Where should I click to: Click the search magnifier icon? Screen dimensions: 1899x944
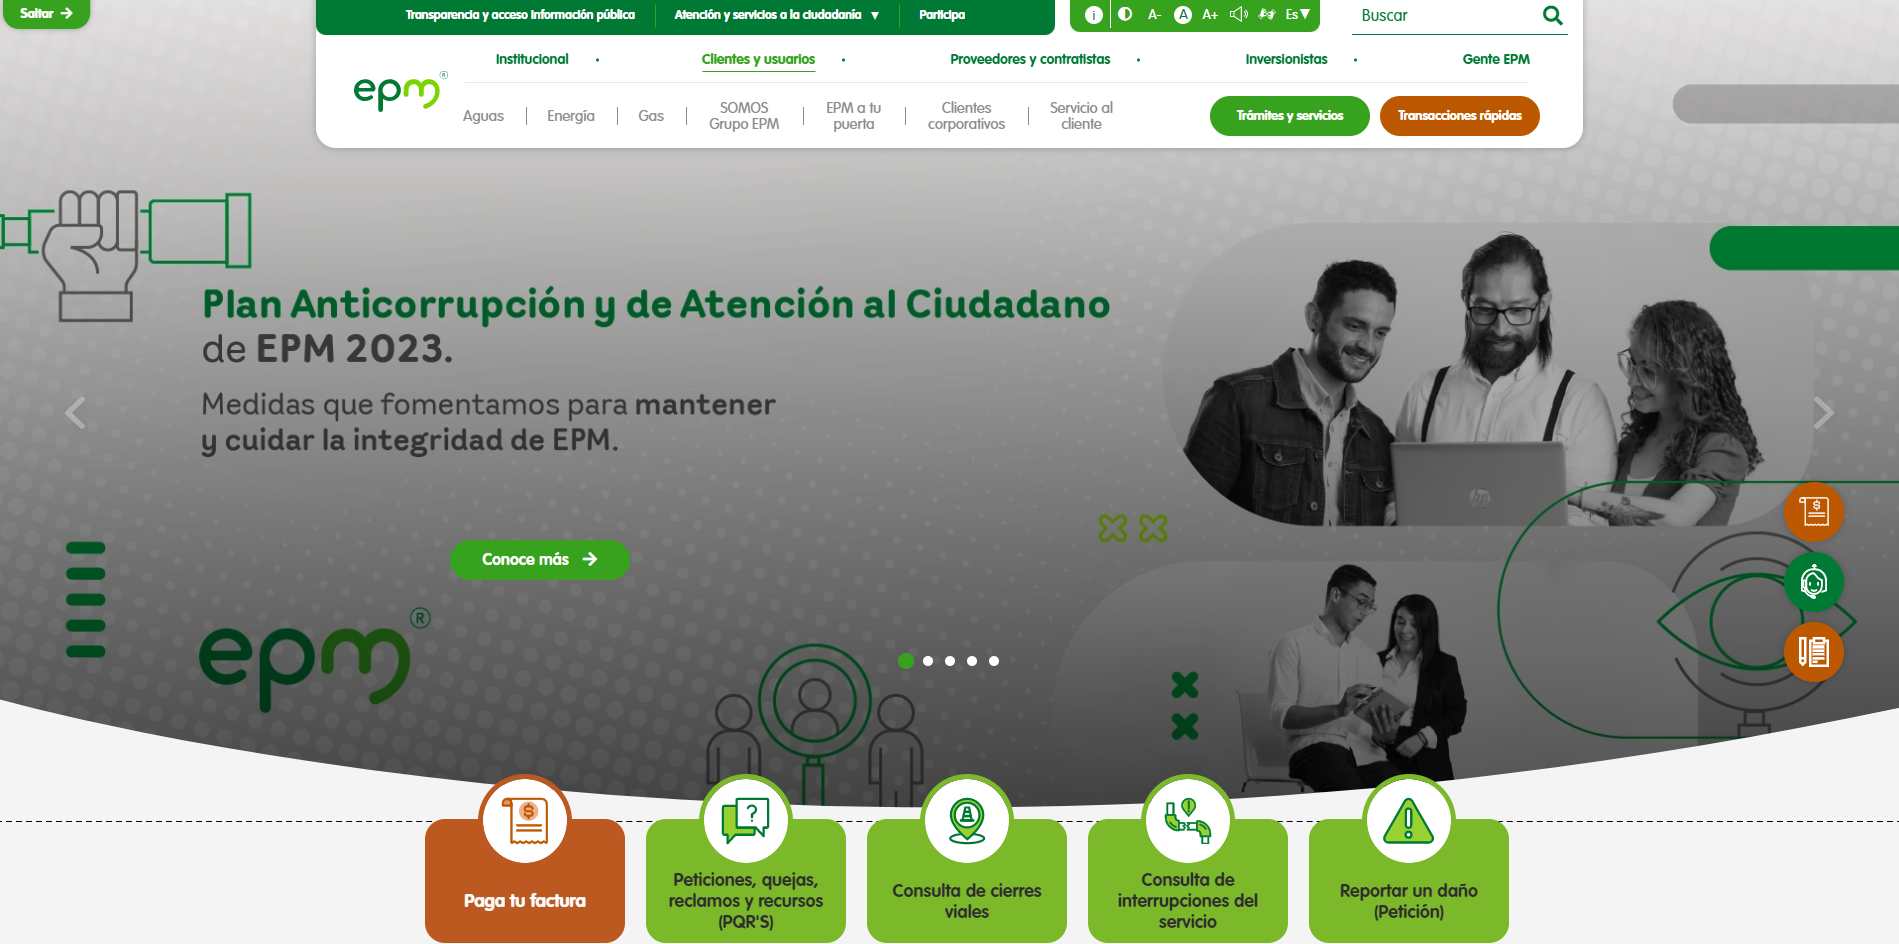click(1552, 15)
